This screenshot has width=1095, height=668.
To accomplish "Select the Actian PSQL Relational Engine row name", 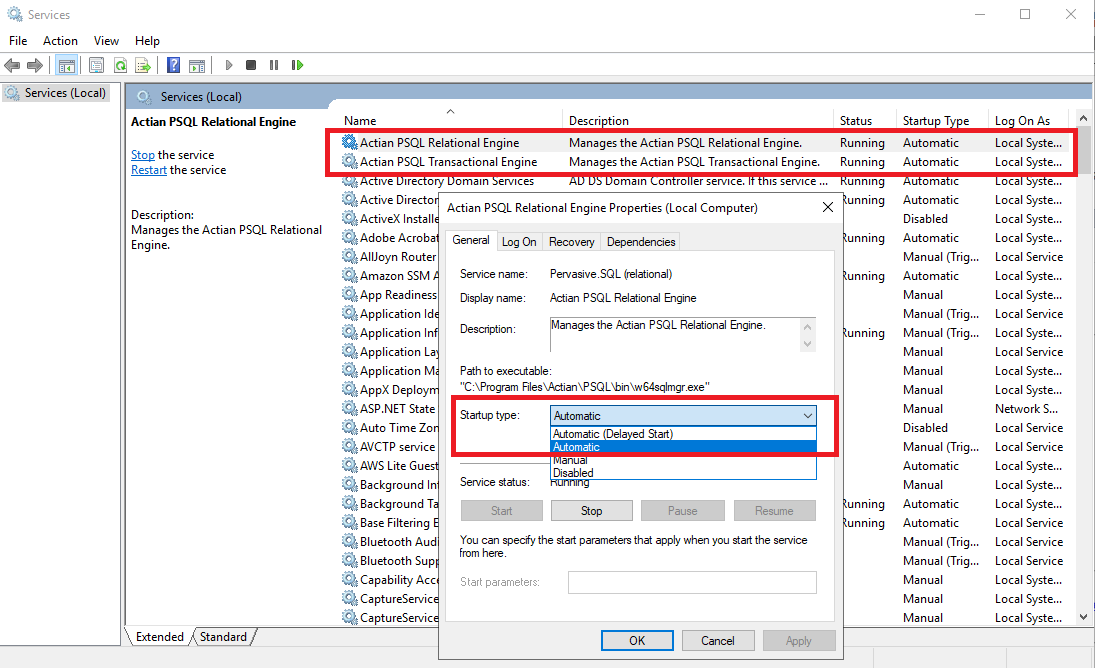I will [439, 142].
